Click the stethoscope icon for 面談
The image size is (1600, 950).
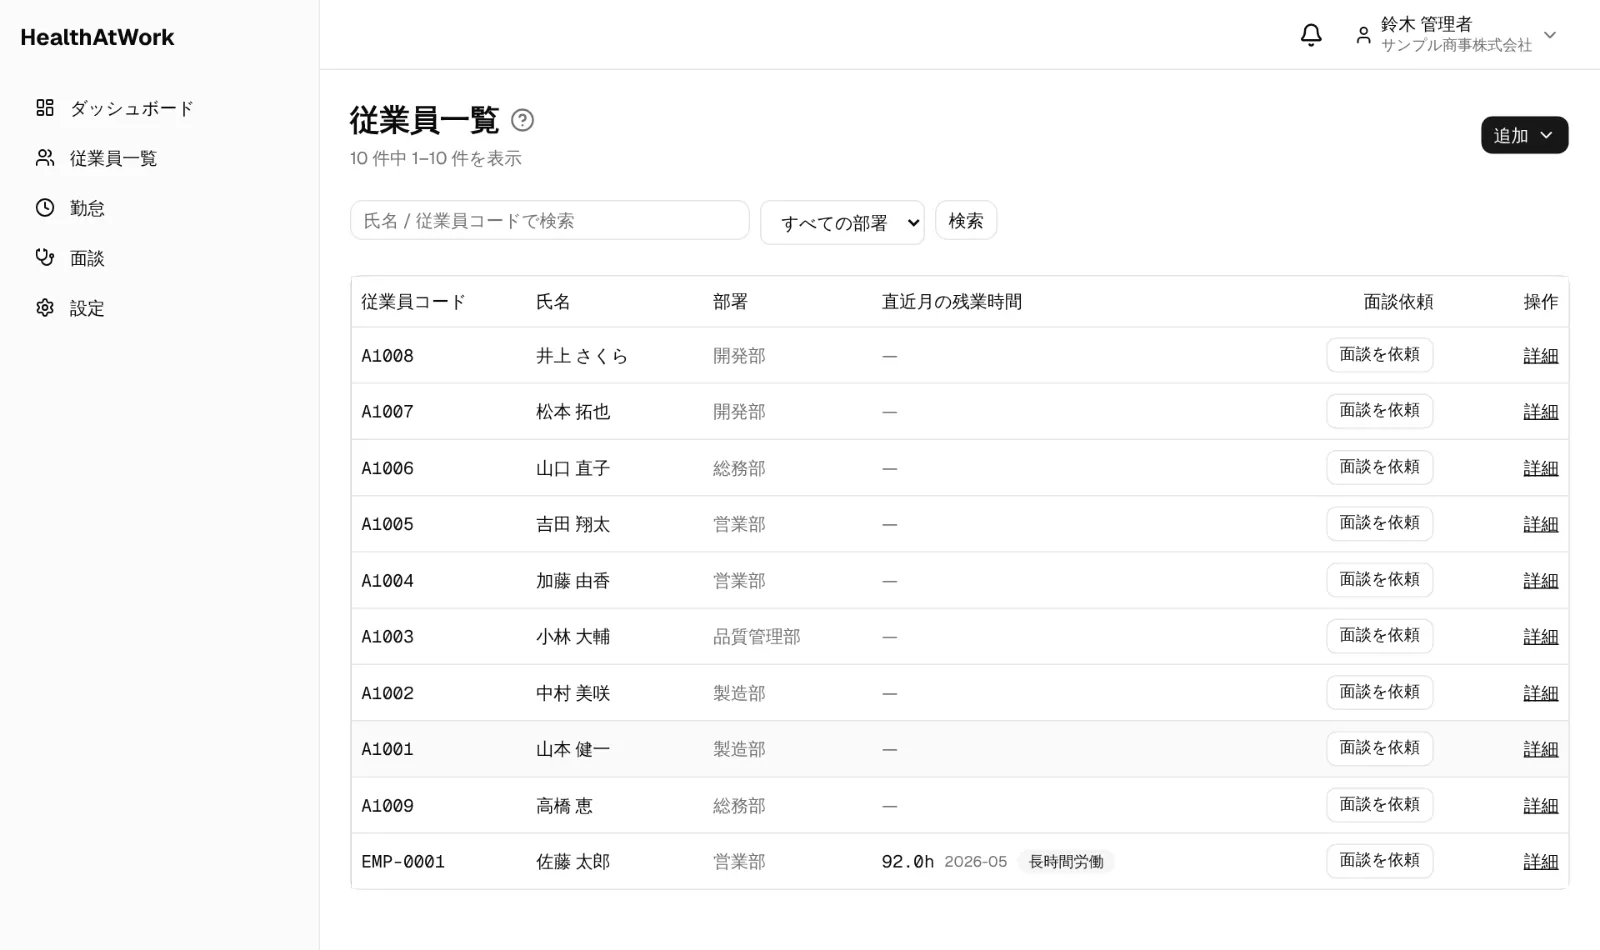45,258
